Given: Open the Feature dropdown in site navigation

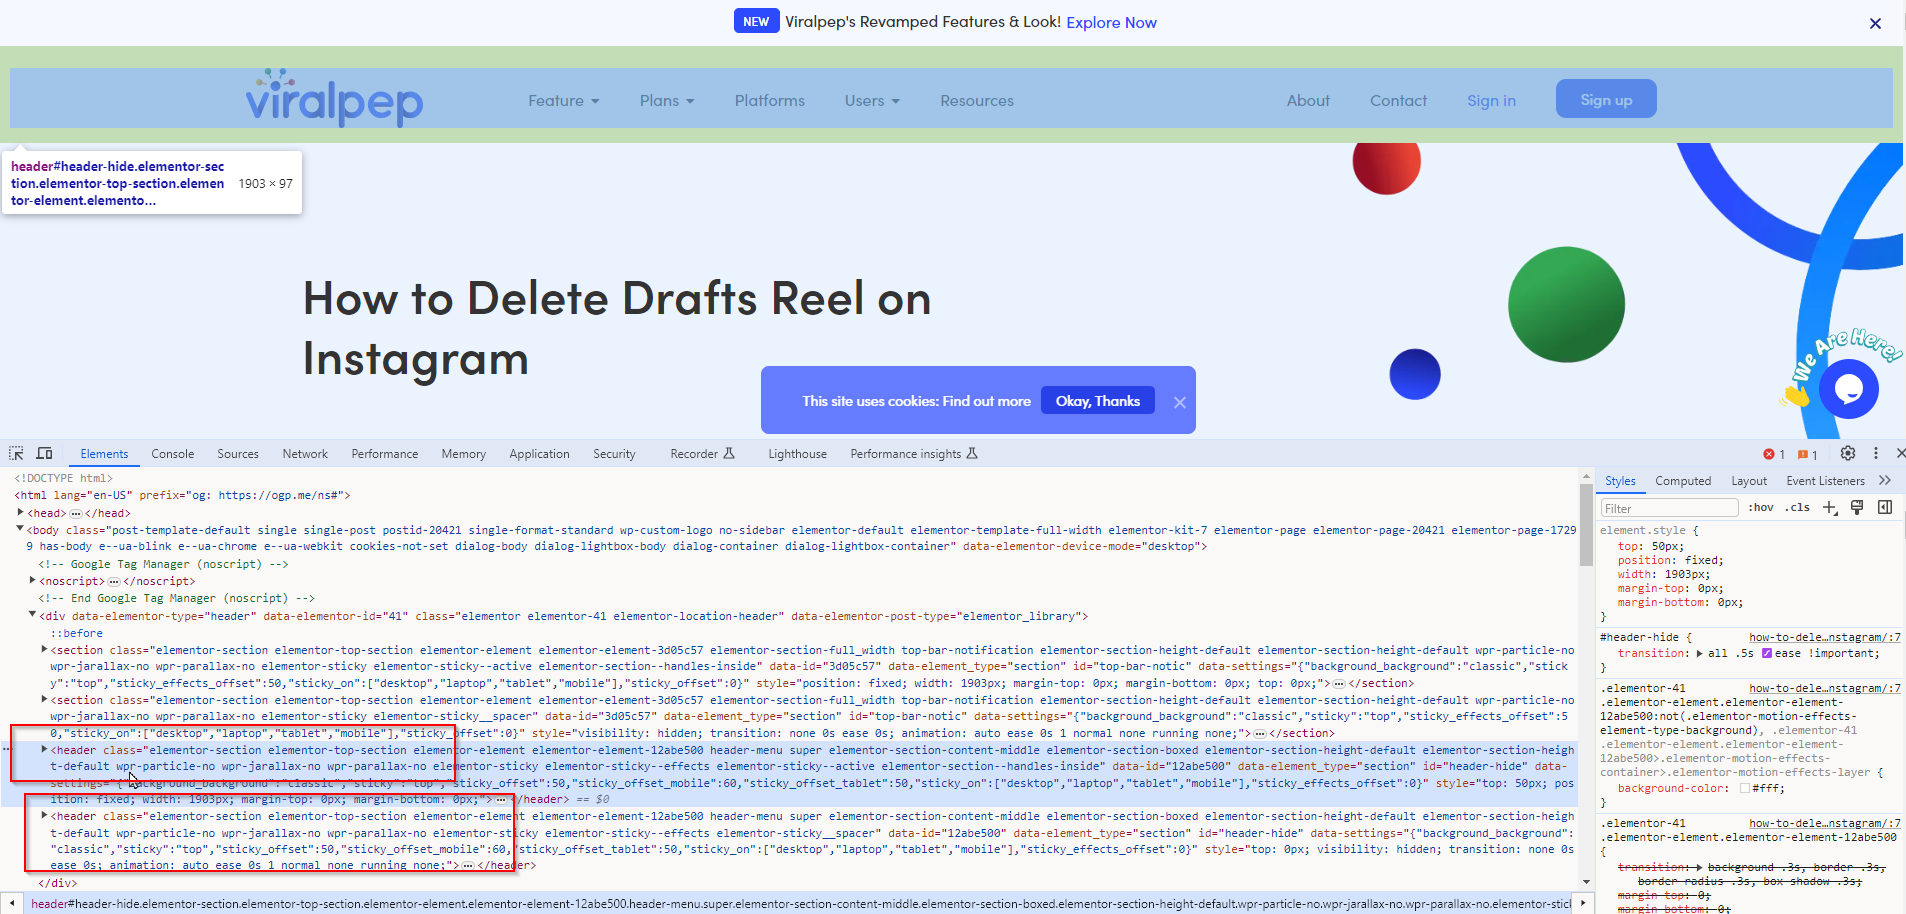Looking at the screenshot, I should click(x=563, y=101).
